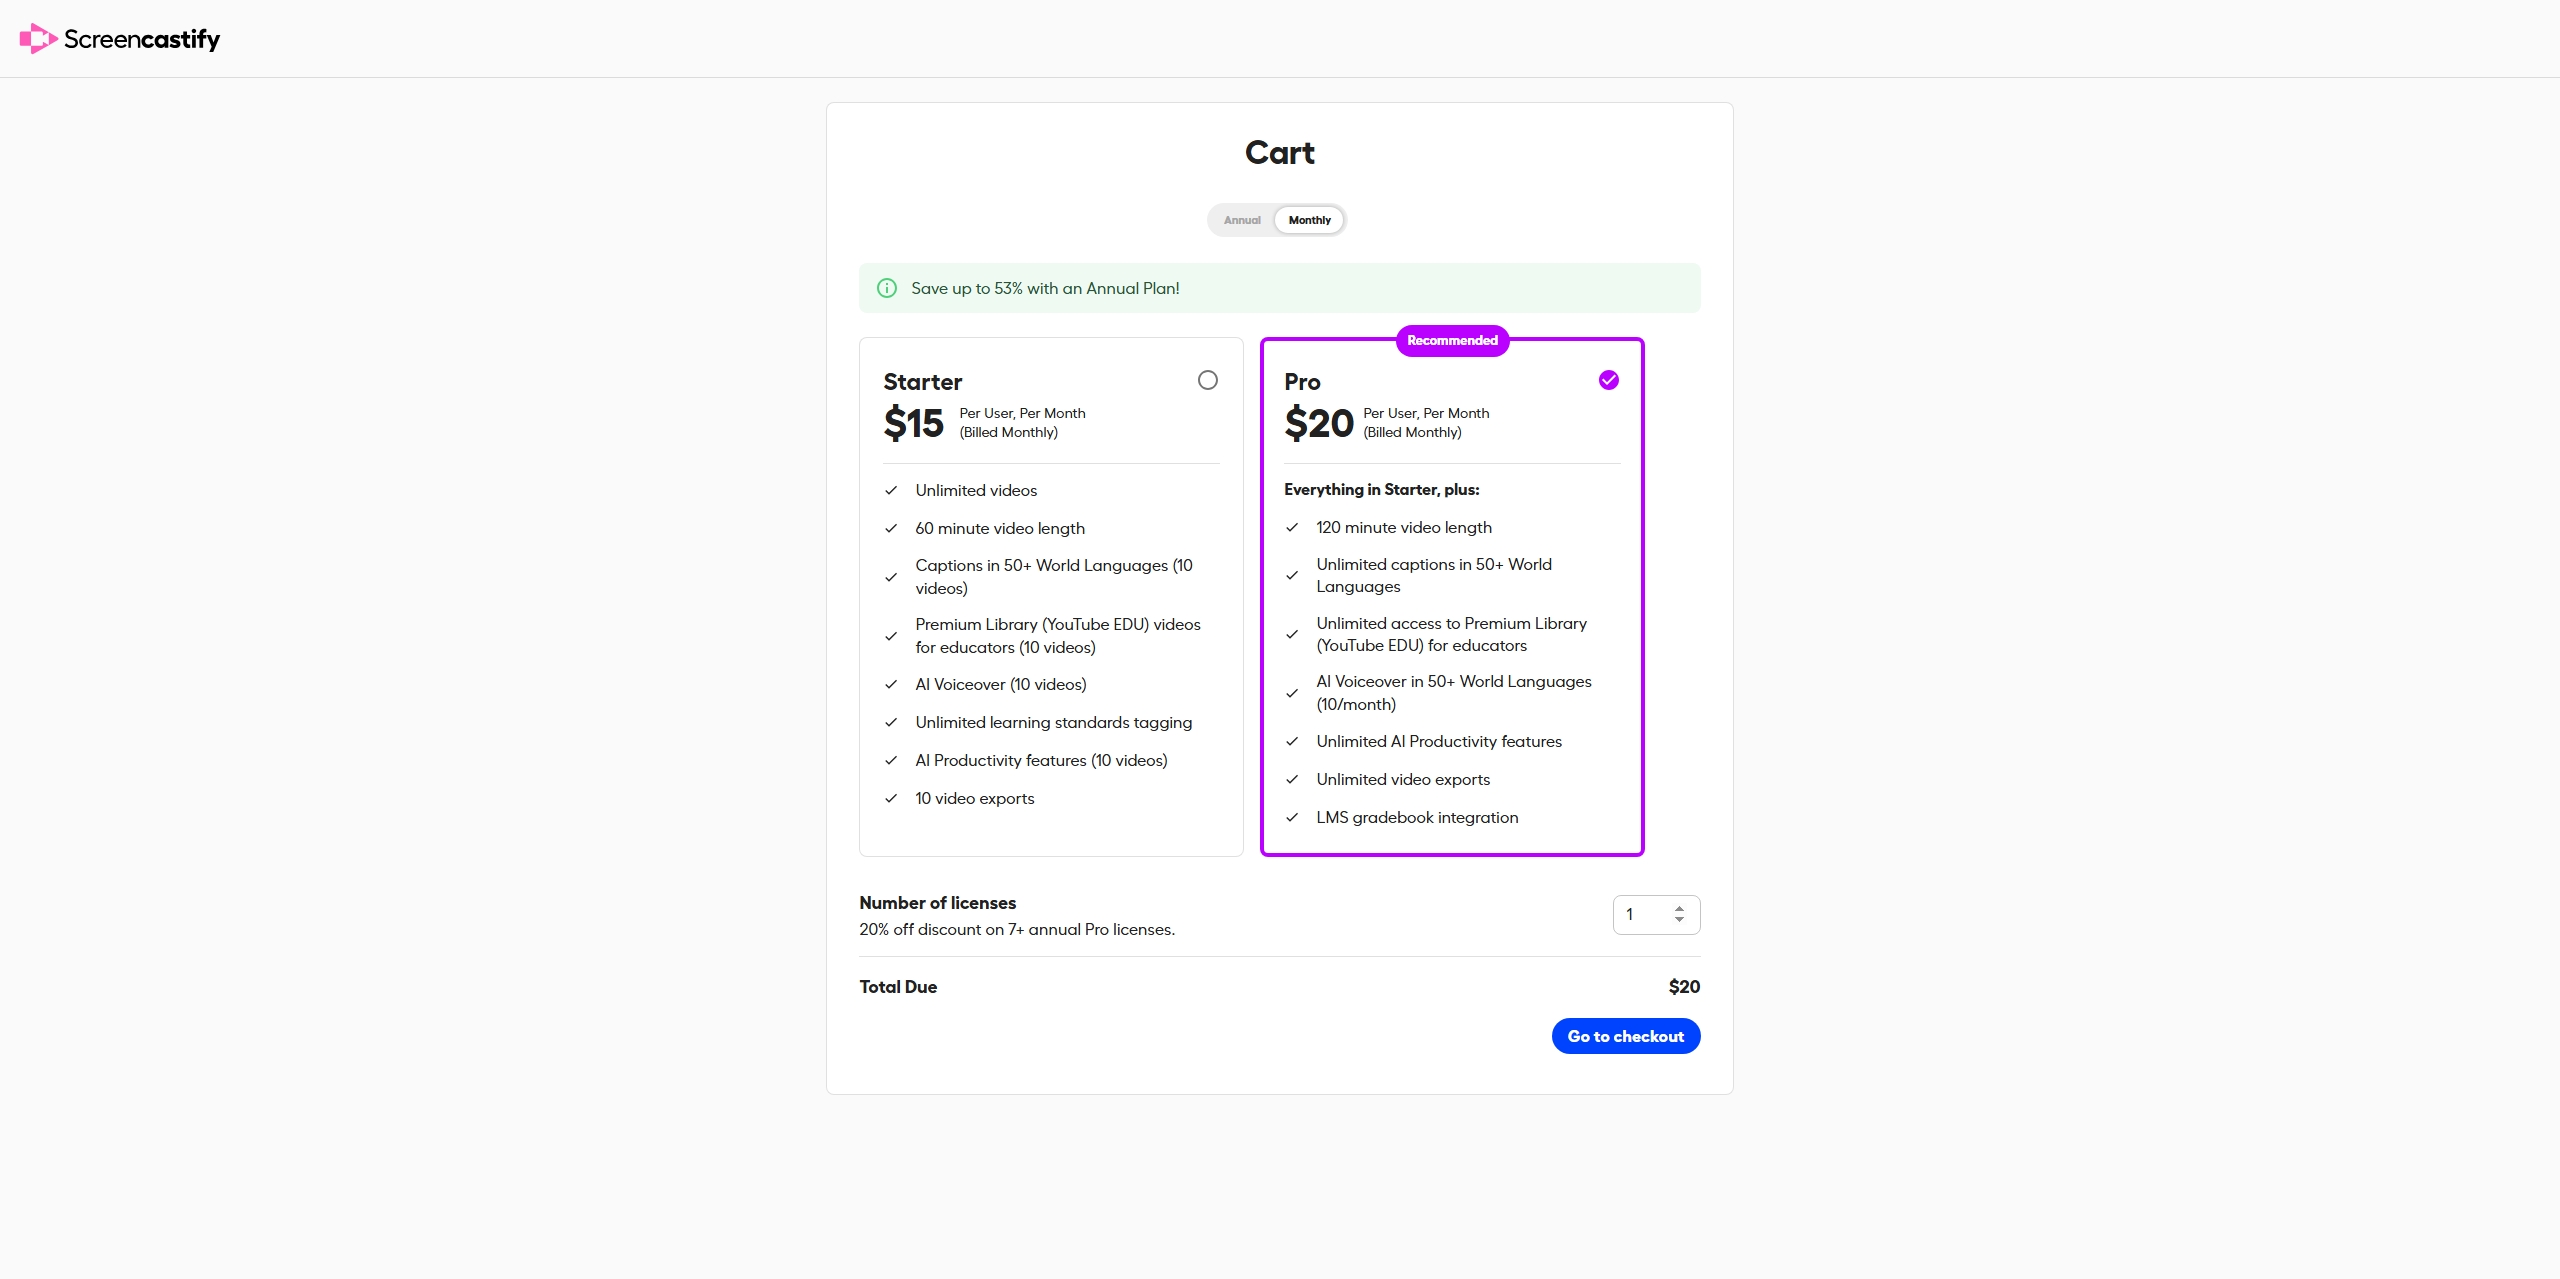This screenshot has width=2560, height=1279.
Task: Click the Screencastify logo icon
Action: coord(38,39)
